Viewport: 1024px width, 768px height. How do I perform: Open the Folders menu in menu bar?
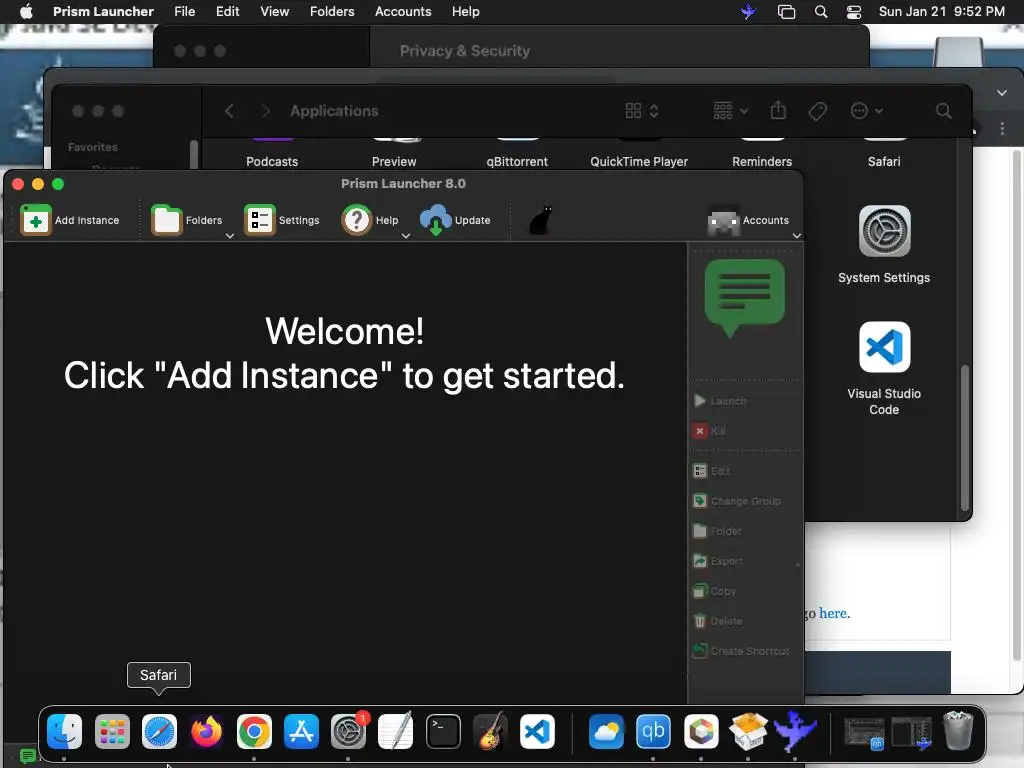coord(332,11)
